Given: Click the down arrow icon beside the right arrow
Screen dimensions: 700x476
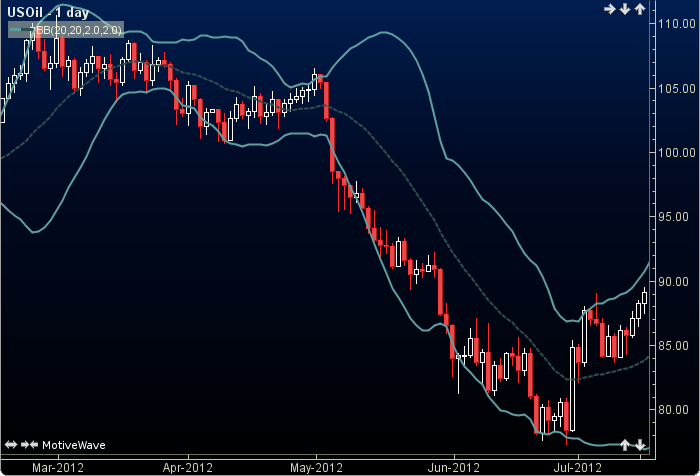Looking at the screenshot, I should pos(625,9).
